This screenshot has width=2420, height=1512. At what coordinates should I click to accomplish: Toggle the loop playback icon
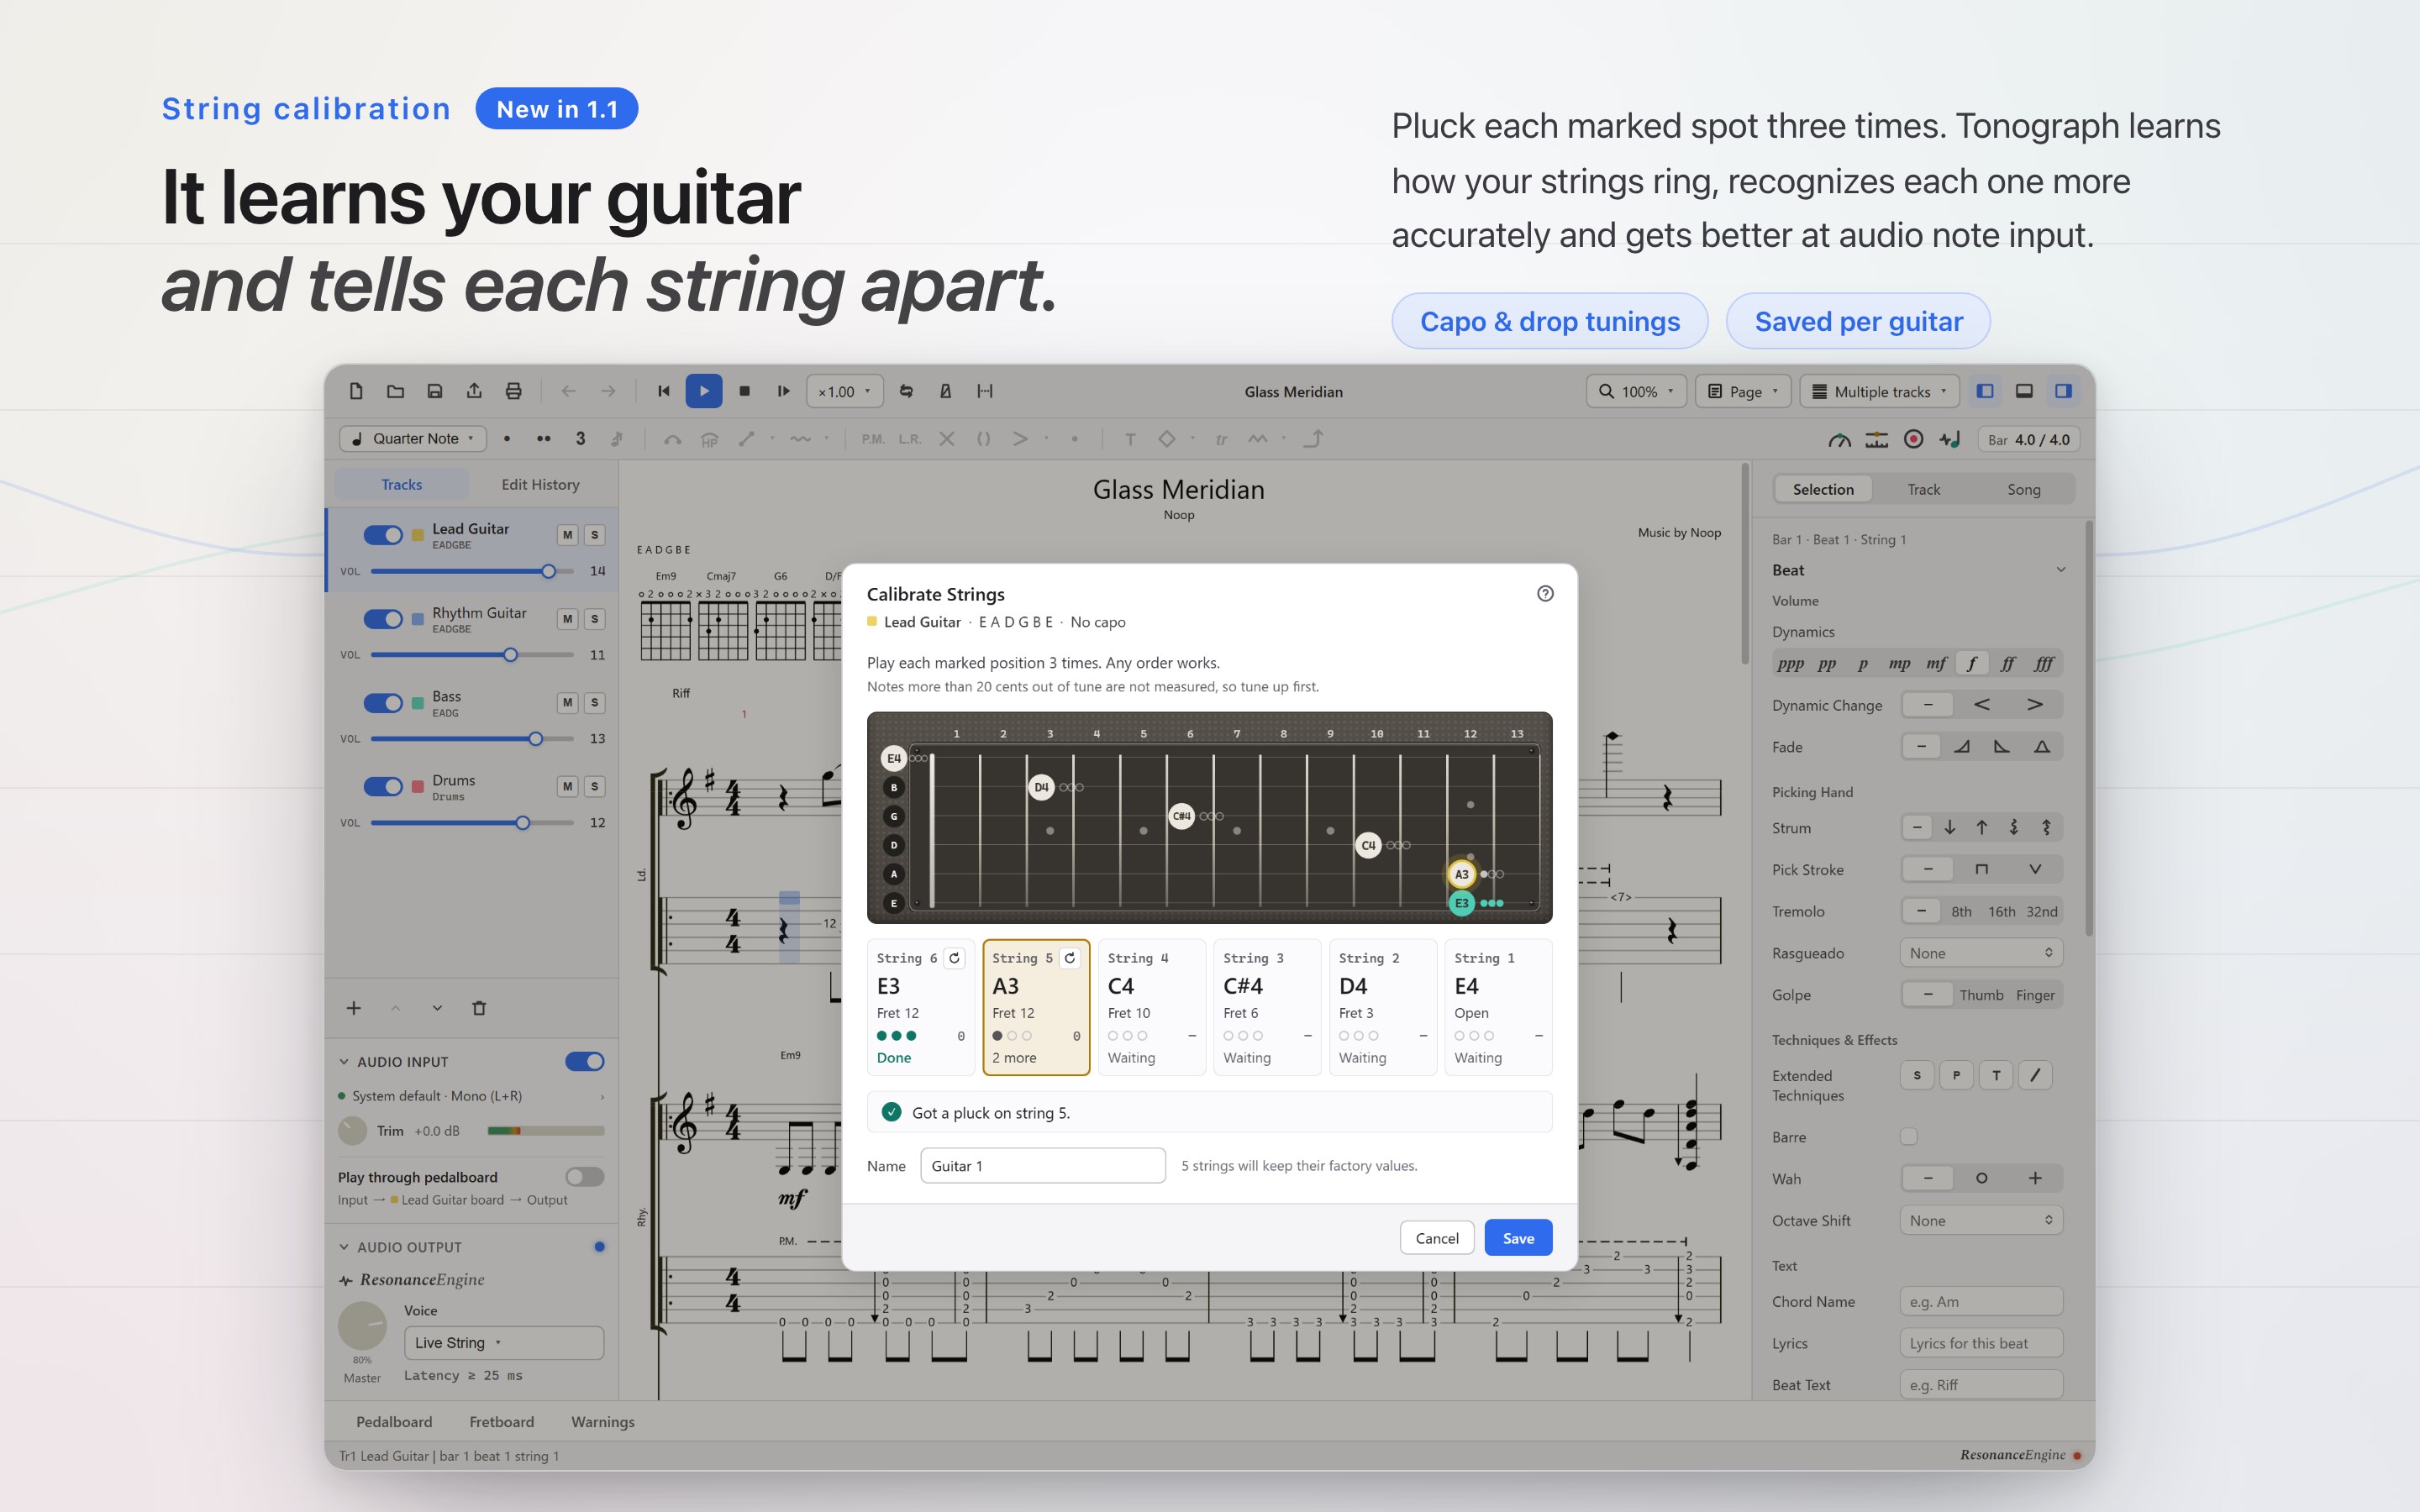coord(906,391)
